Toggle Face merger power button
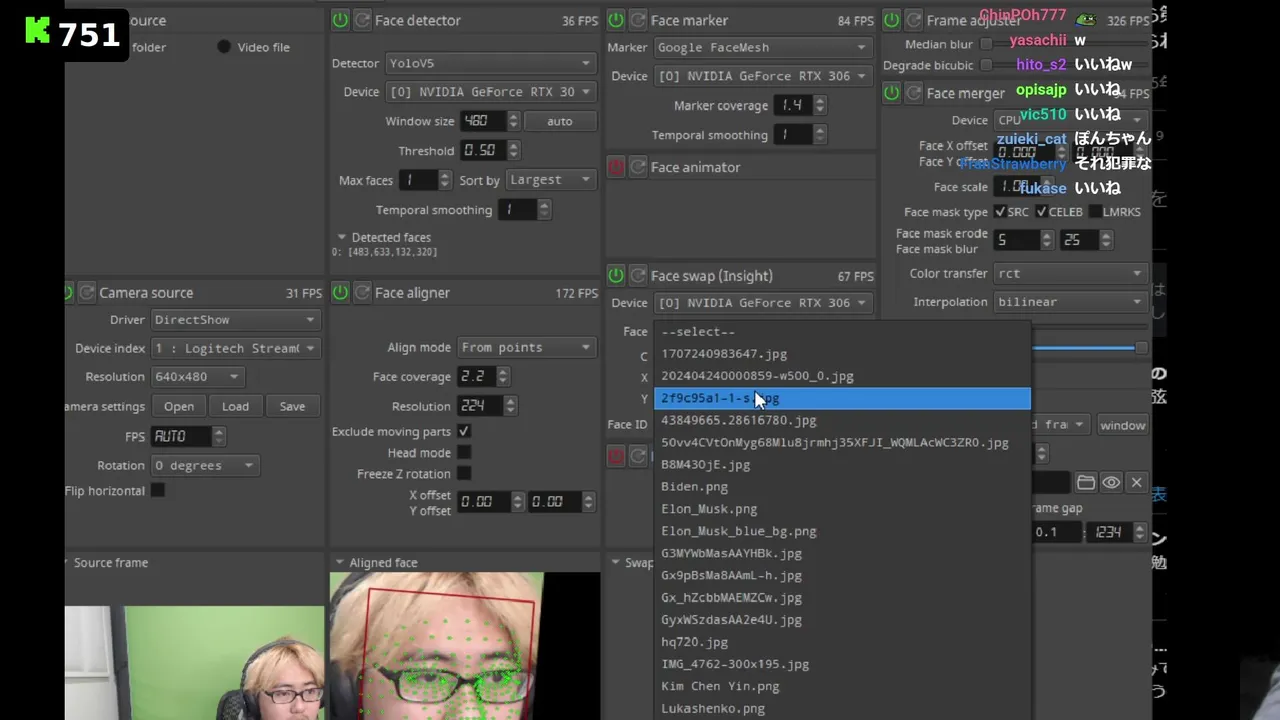This screenshot has width=1280, height=720. click(891, 93)
